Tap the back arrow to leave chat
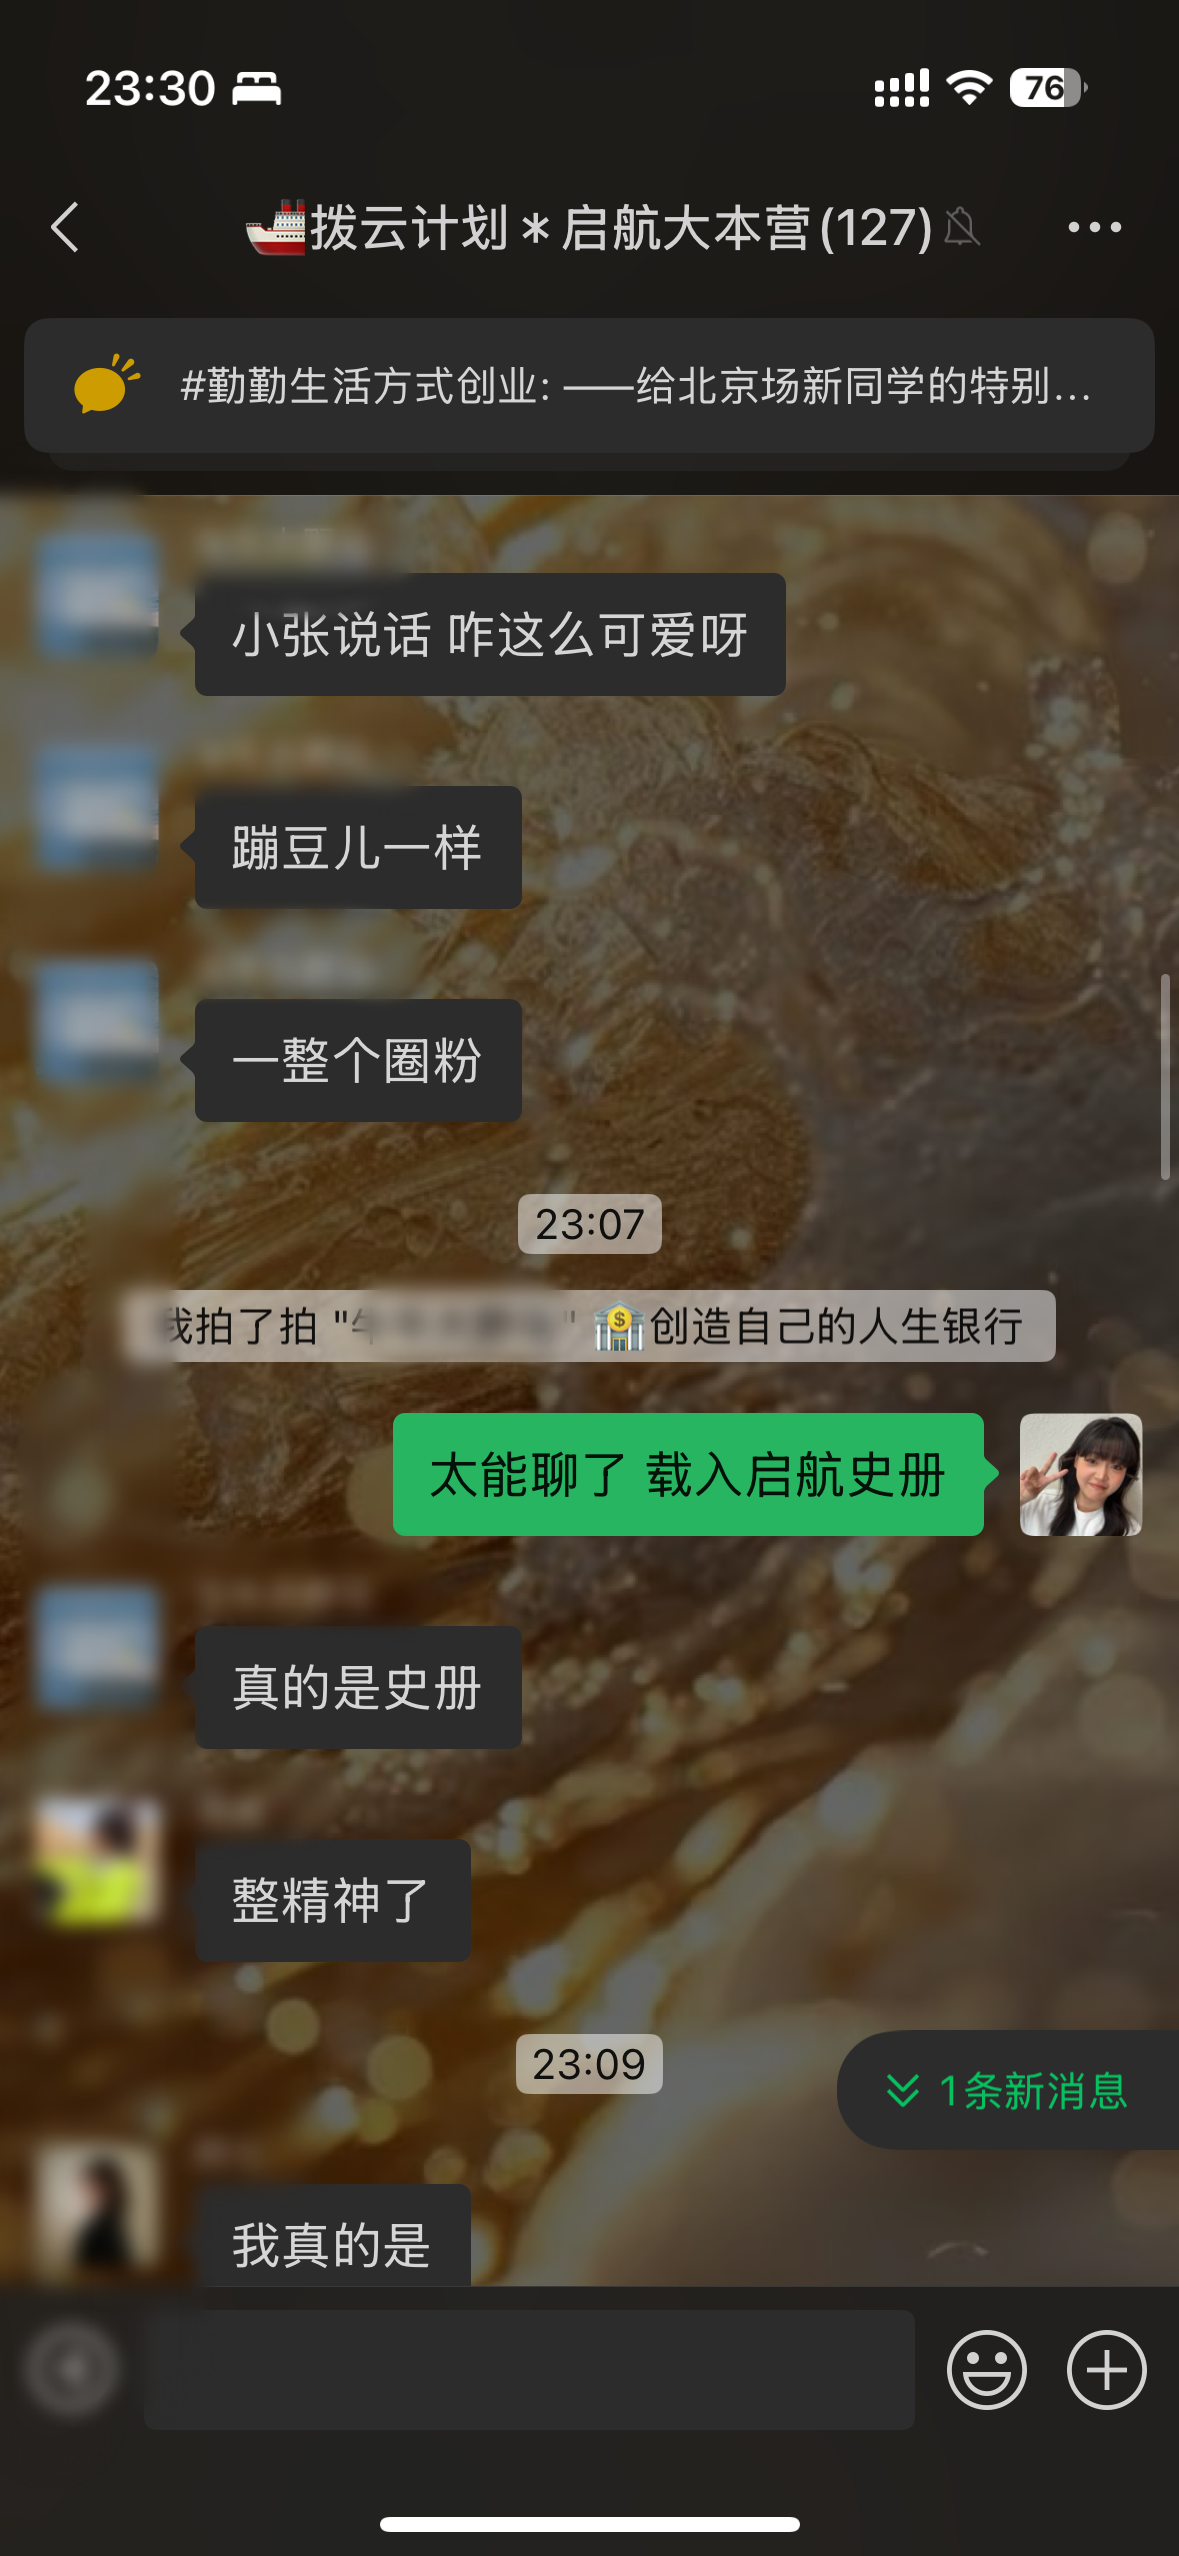Image resolution: width=1179 pixels, height=2556 pixels. (65, 227)
